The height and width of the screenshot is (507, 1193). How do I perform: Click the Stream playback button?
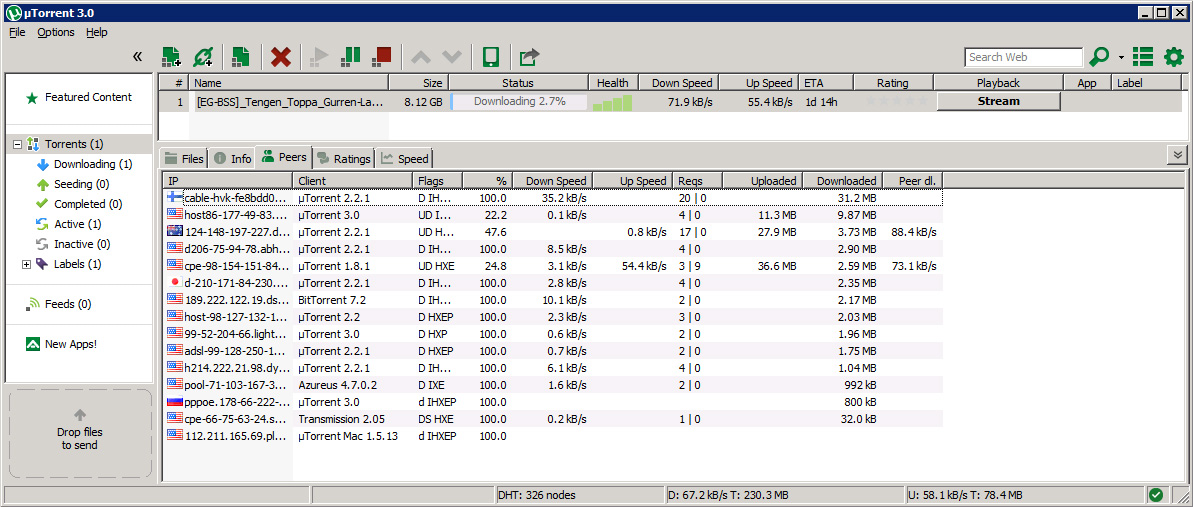pos(998,101)
